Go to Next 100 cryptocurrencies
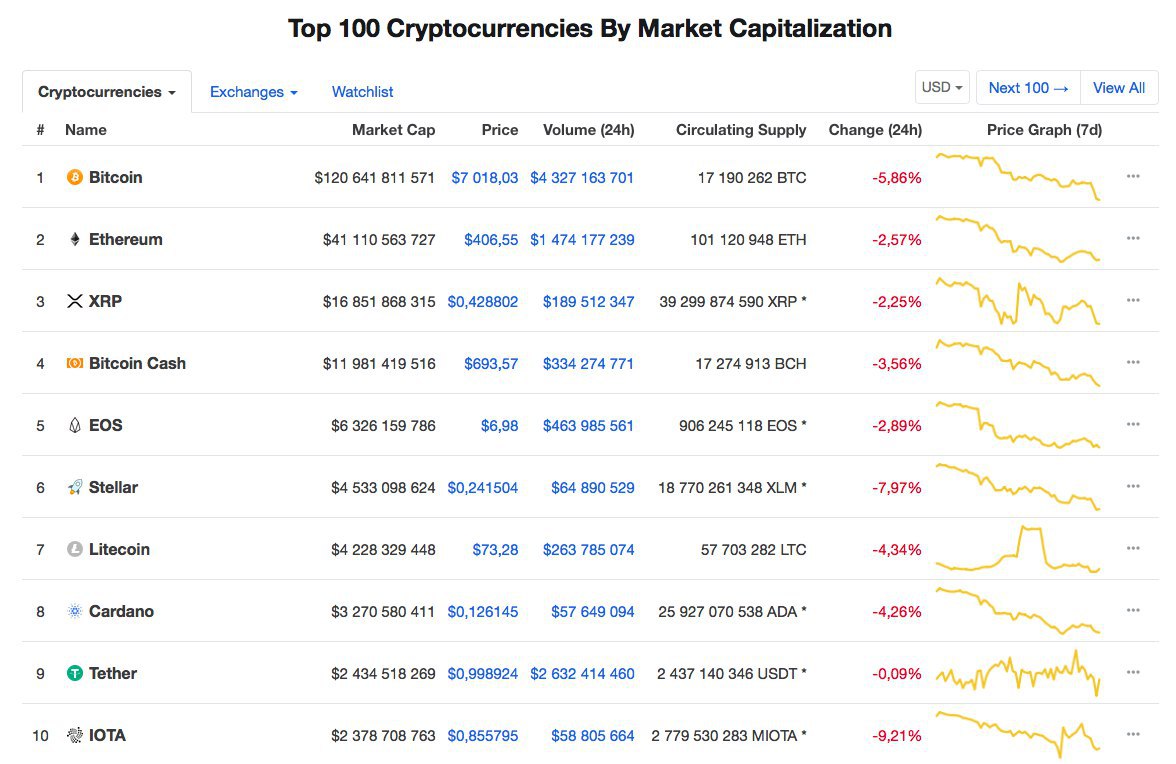Viewport: 1176px width, 764px height. pos(1028,88)
